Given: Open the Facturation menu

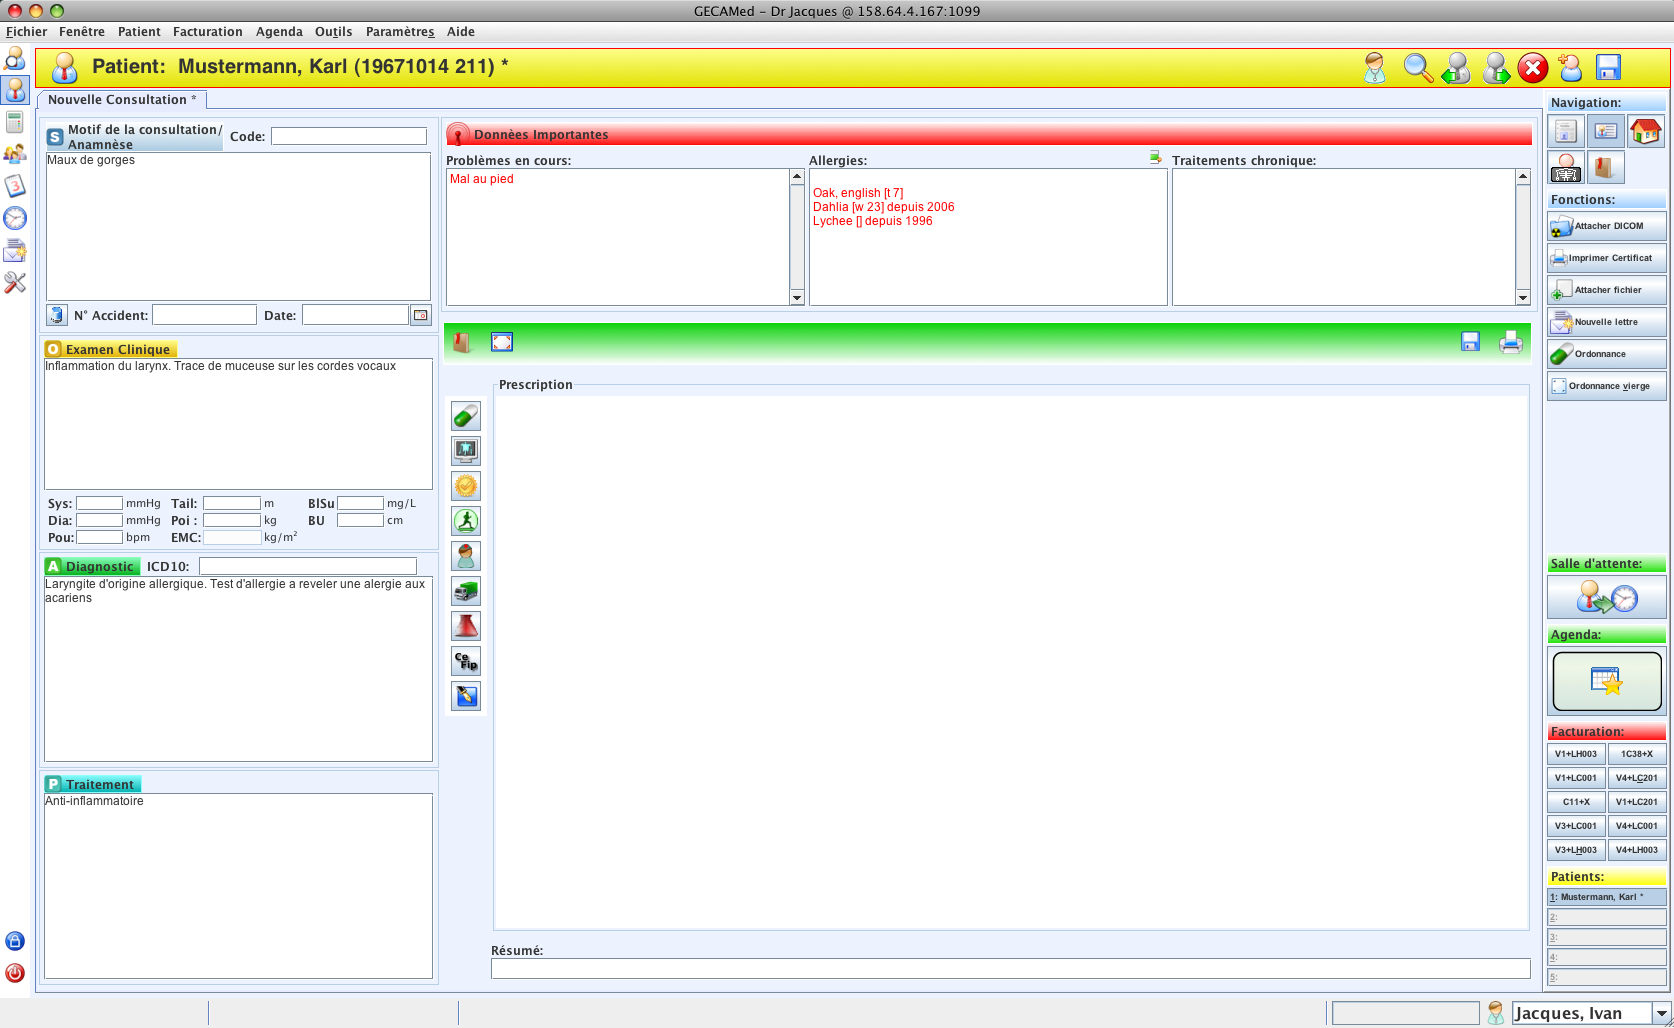Looking at the screenshot, I should pos(207,32).
